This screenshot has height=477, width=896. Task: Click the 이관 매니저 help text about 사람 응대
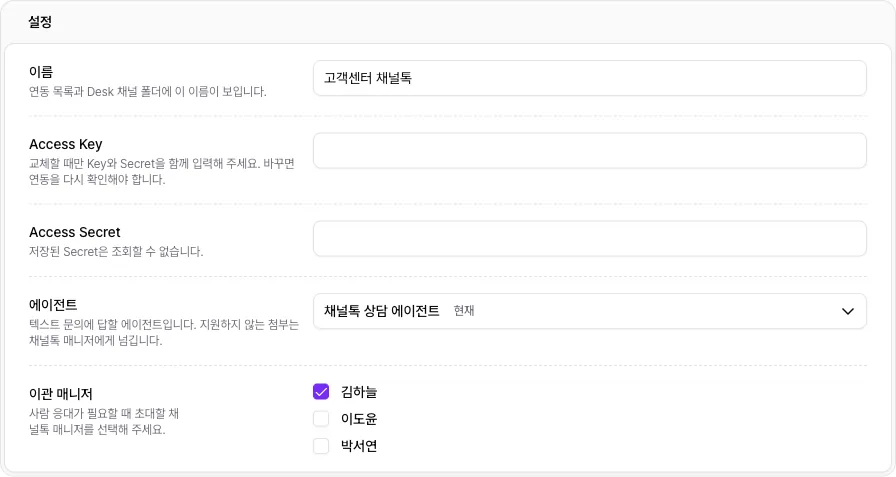(x=104, y=421)
